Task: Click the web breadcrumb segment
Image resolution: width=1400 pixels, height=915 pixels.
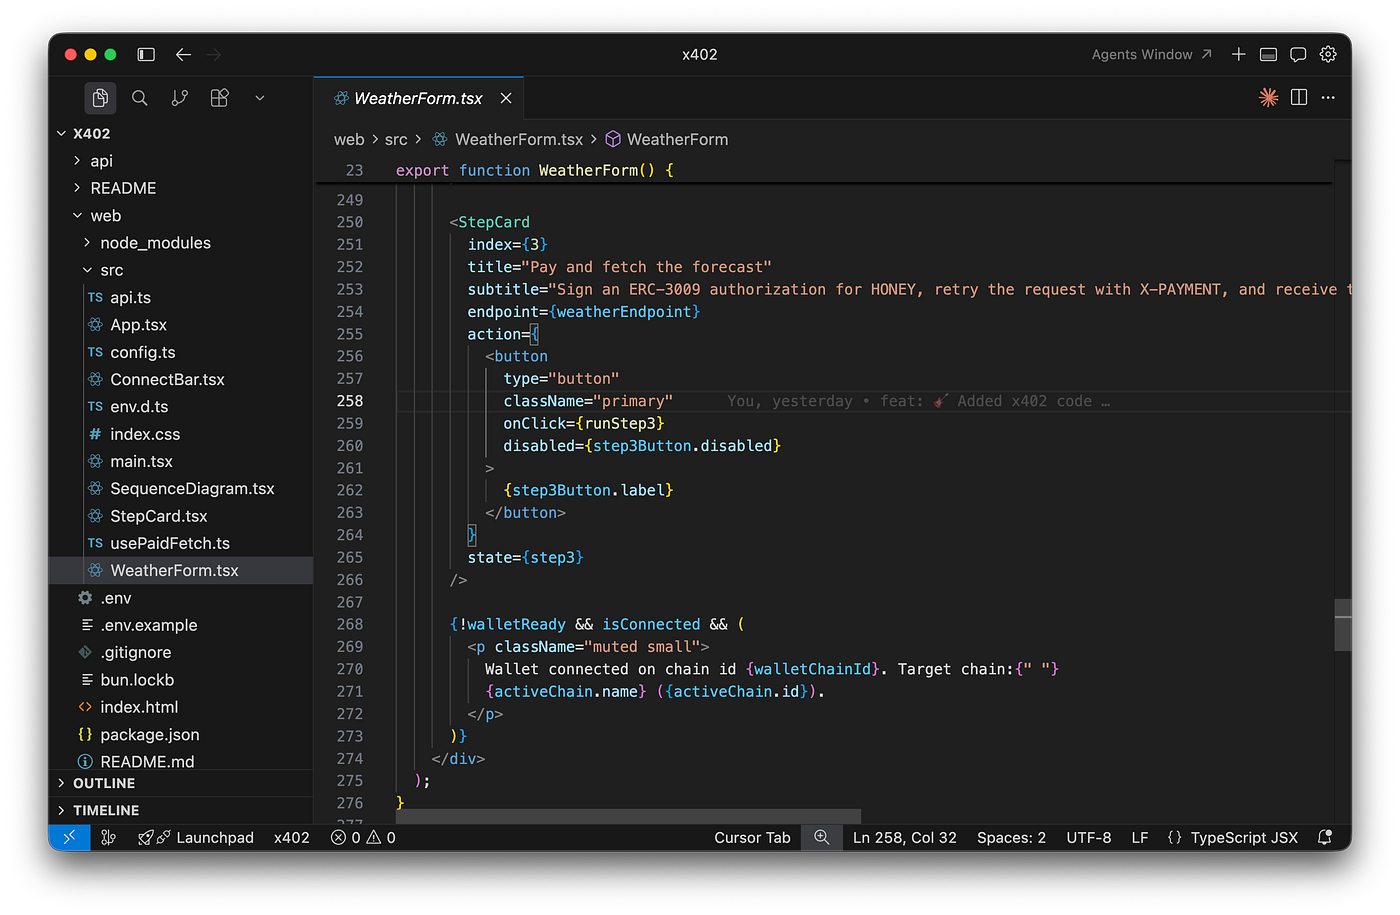Action: [349, 139]
